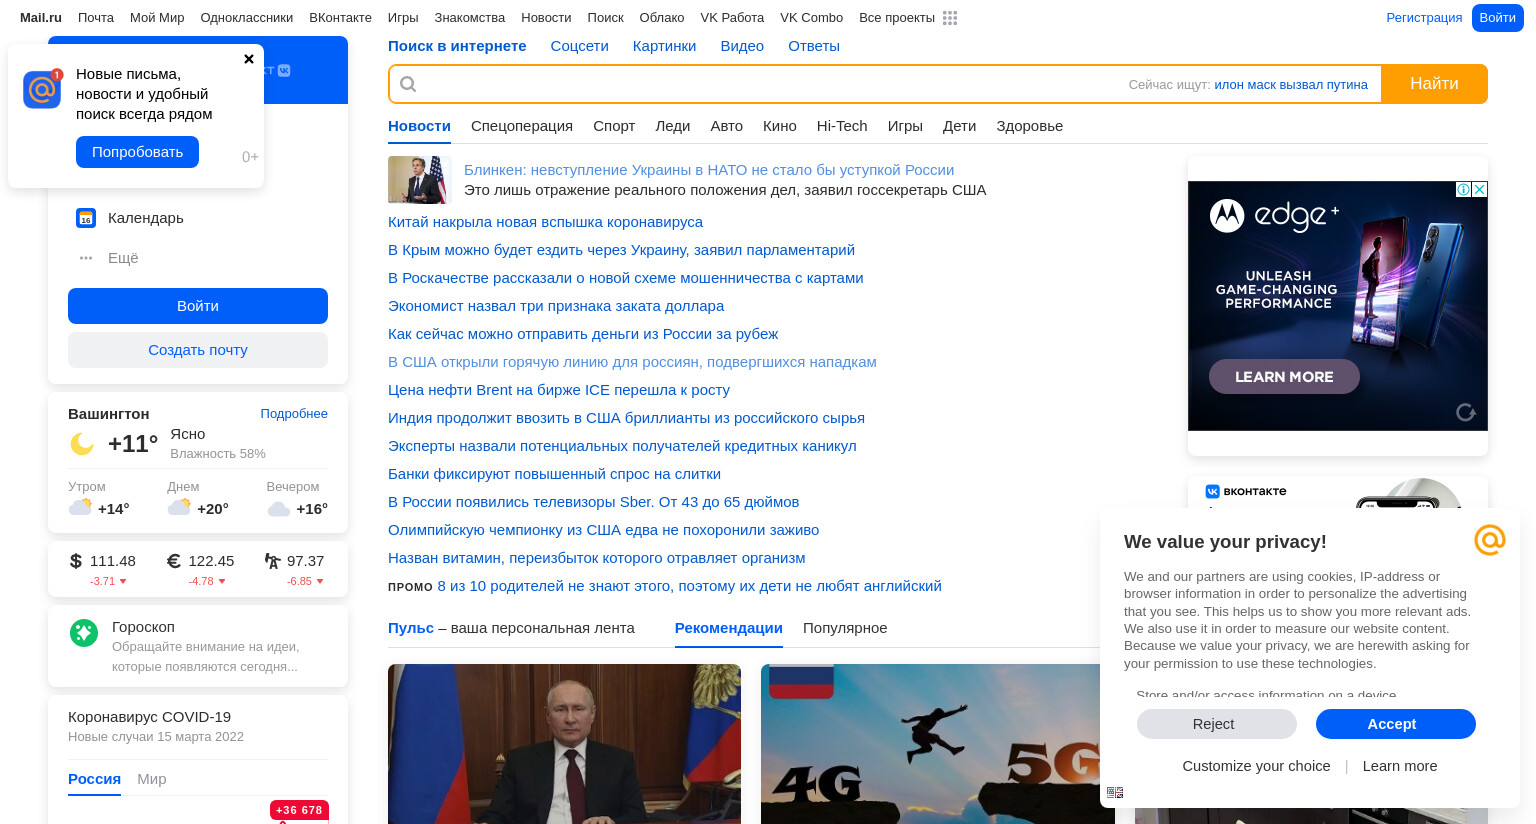Select the Популярное feed tab
This screenshot has width=1536, height=824.
click(x=845, y=628)
